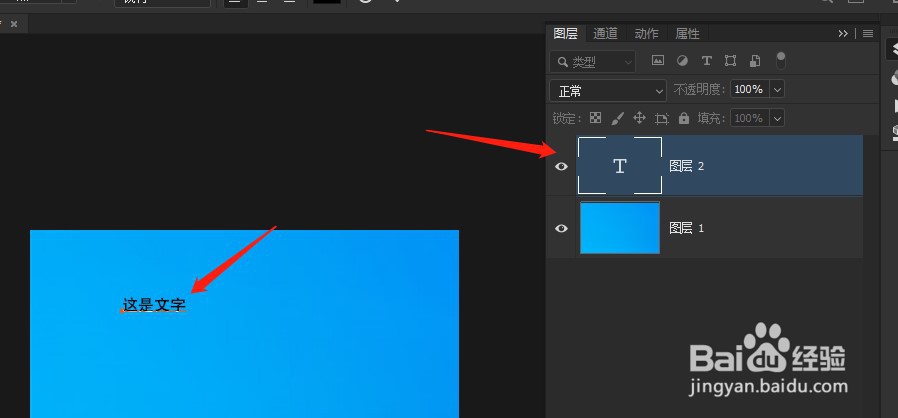Screen dimensions: 898x418
Task: Filter layers by pixel layer icon
Action: 658,61
